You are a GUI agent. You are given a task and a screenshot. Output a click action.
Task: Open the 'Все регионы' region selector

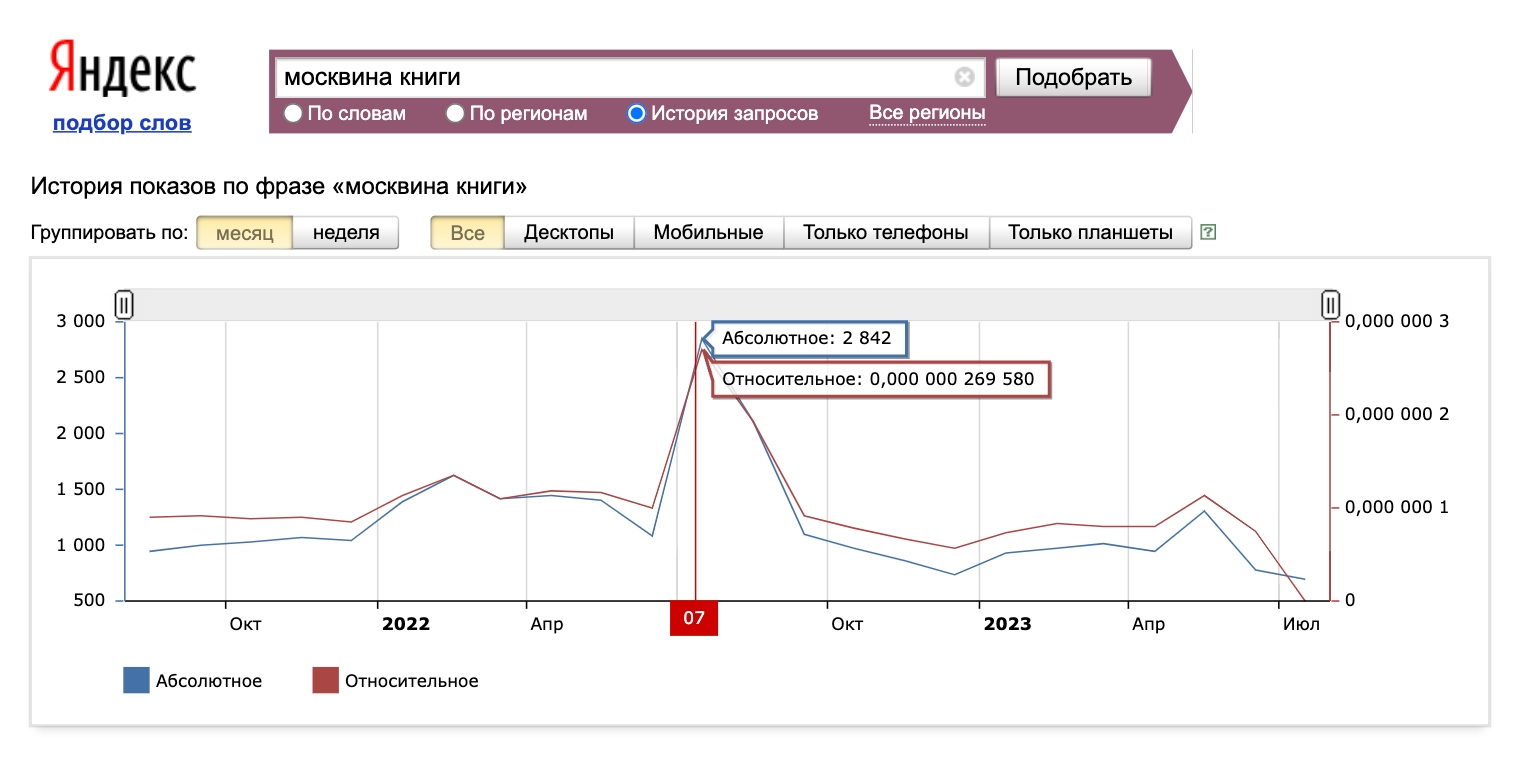[927, 113]
